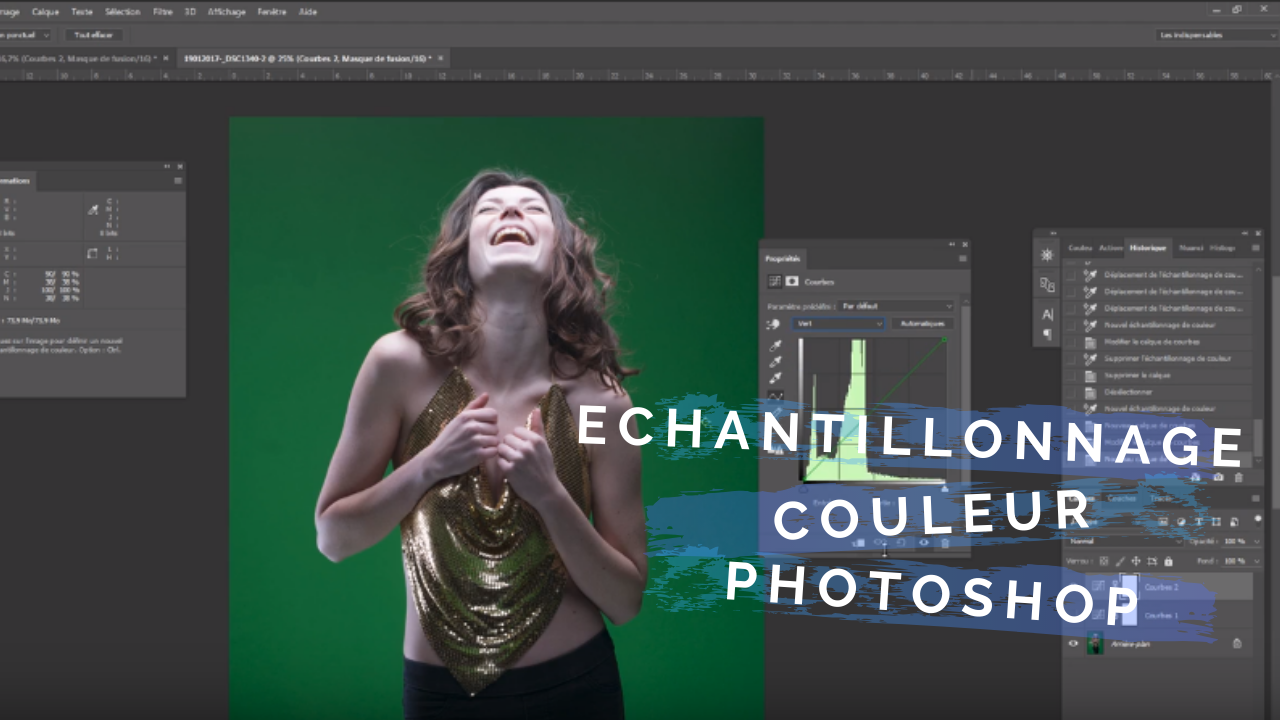Screen dimensions: 1280x720
Task: Toggle history source box beside Supprimer le calque
Action: pos(1072,376)
